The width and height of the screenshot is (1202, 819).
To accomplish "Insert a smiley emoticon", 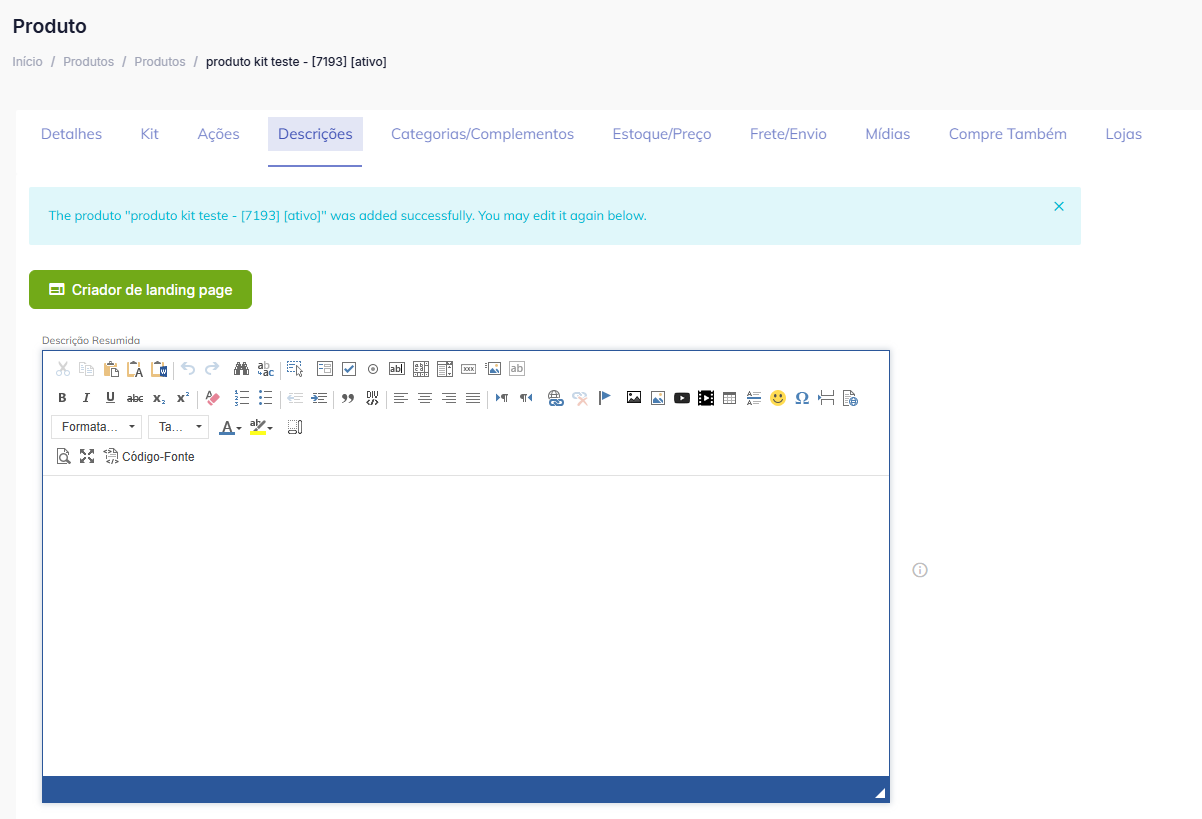I will point(778,398).
